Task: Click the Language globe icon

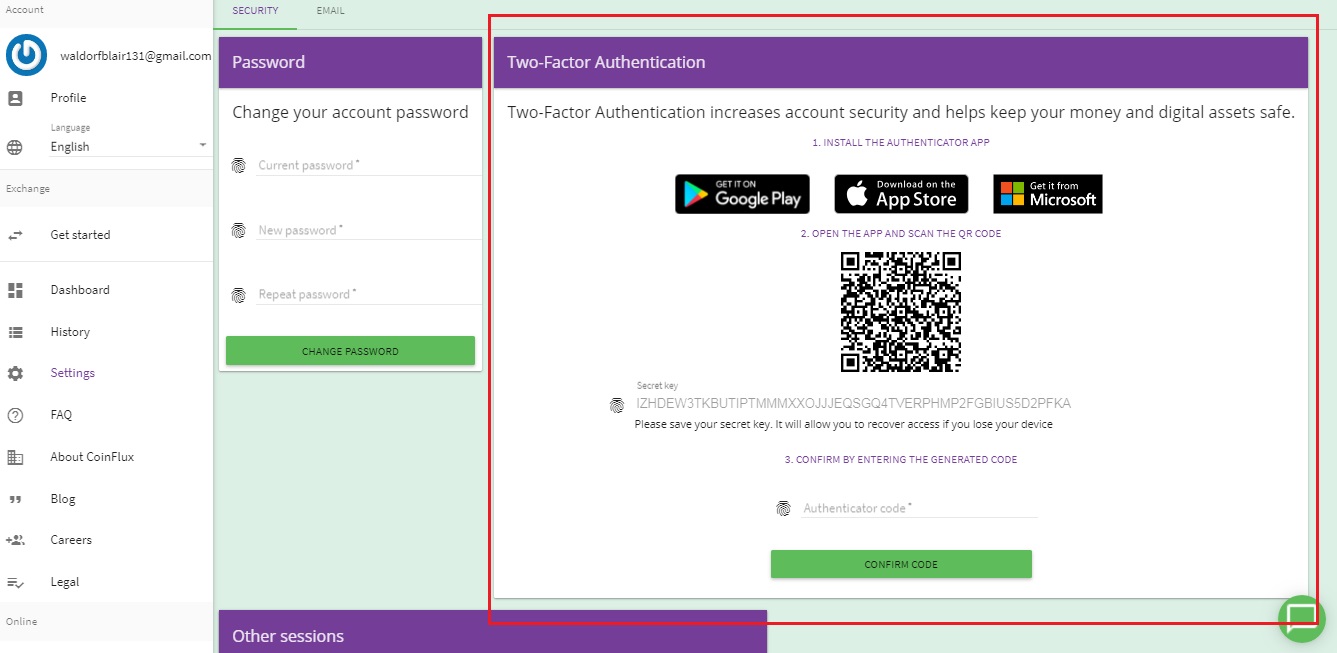Action: 15,147
